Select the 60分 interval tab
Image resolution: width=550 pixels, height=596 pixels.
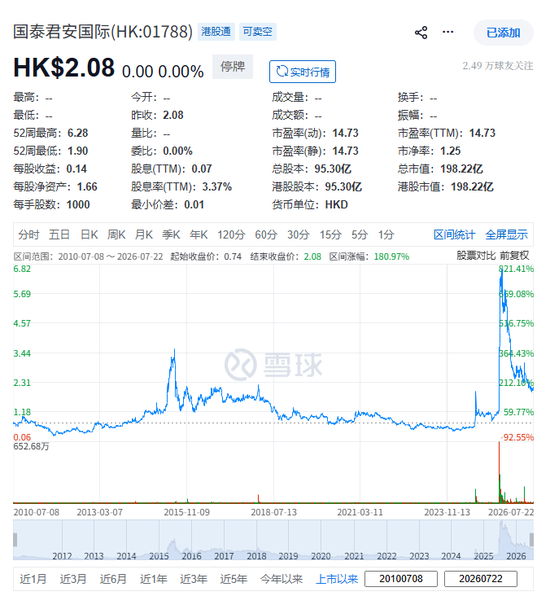click(266, 235)
